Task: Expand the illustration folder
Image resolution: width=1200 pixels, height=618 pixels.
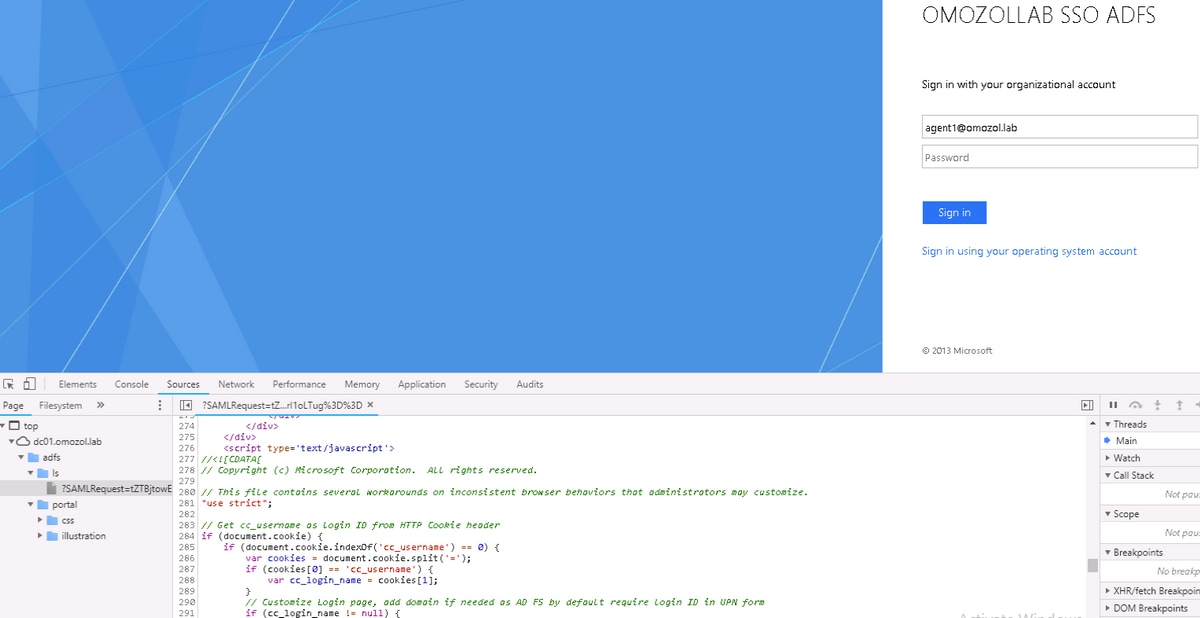Action: coord(39,536)
